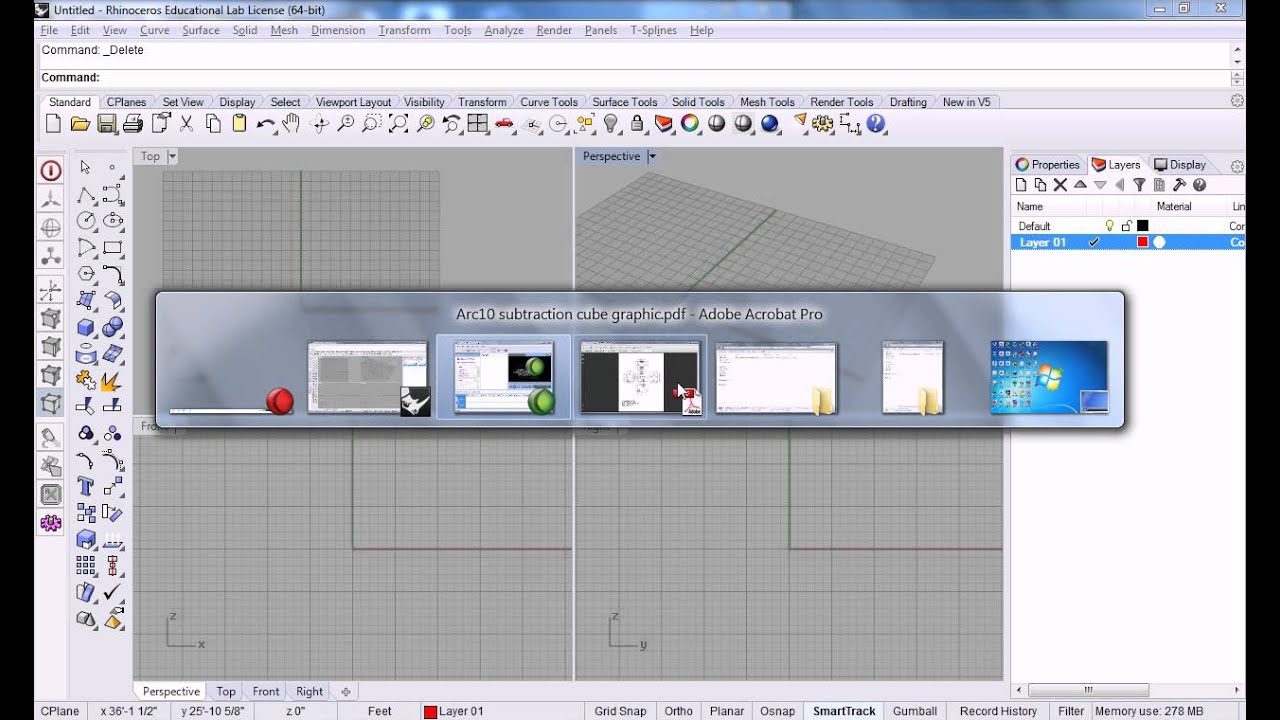Click the red car named views icon
Screen dimensions: 1280x720
(504, 124)
